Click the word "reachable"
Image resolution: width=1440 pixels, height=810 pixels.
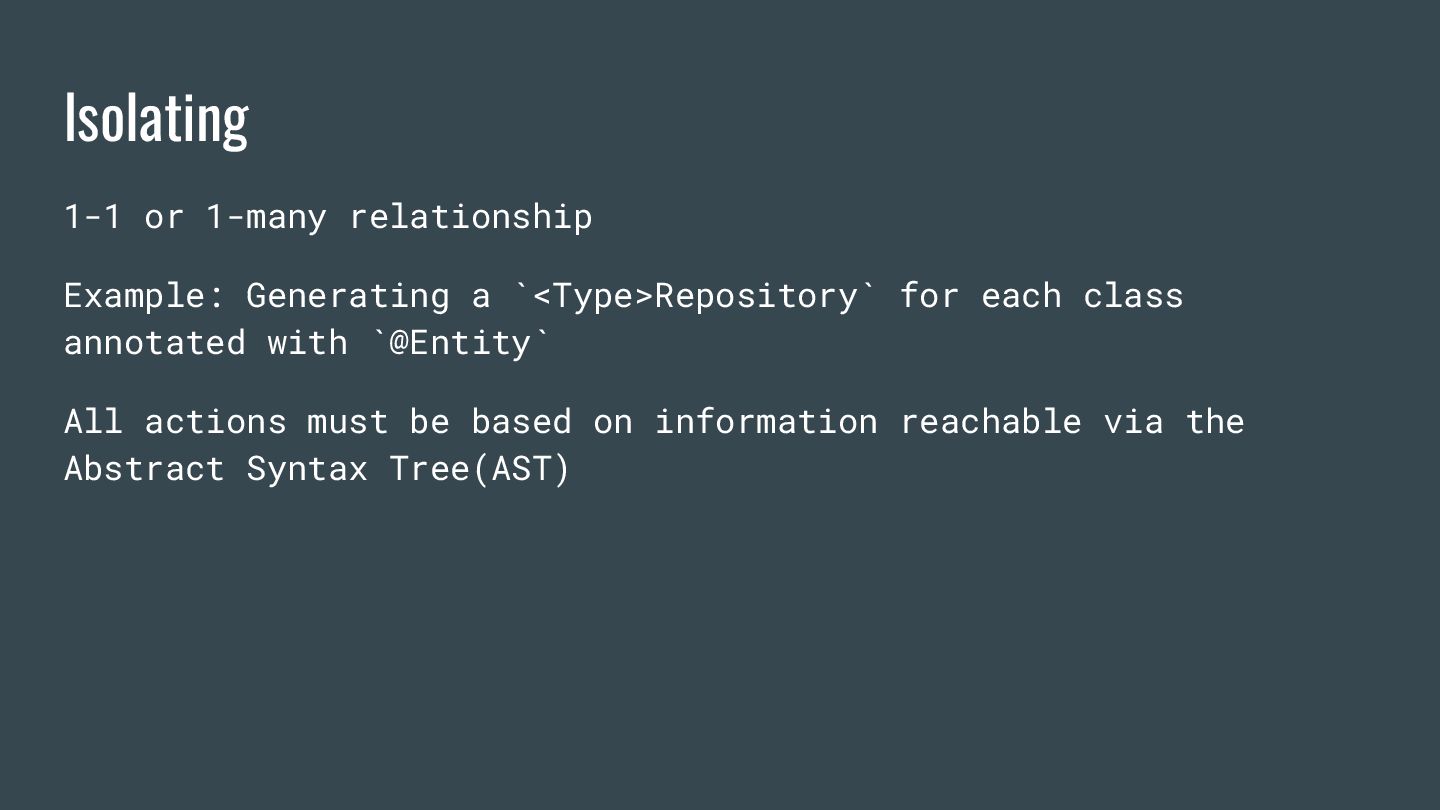tap(991, 422)
